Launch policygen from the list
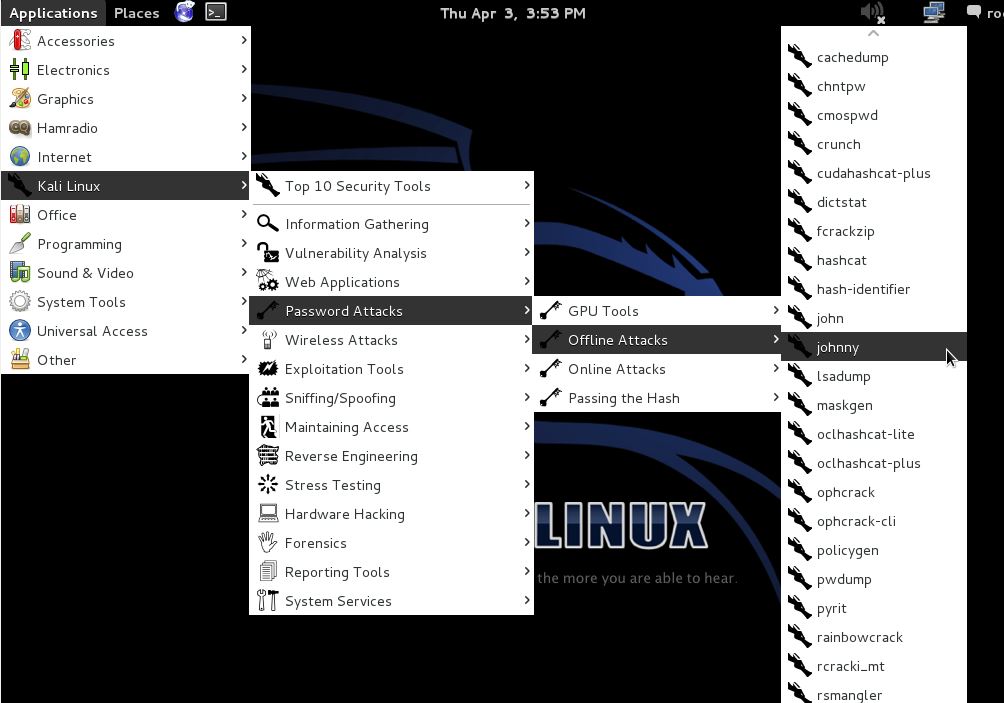 874,550
